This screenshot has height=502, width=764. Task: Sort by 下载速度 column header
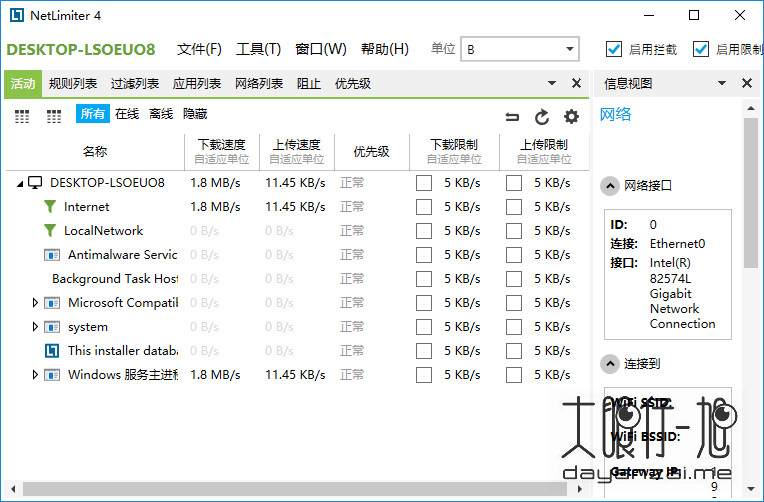222,152
